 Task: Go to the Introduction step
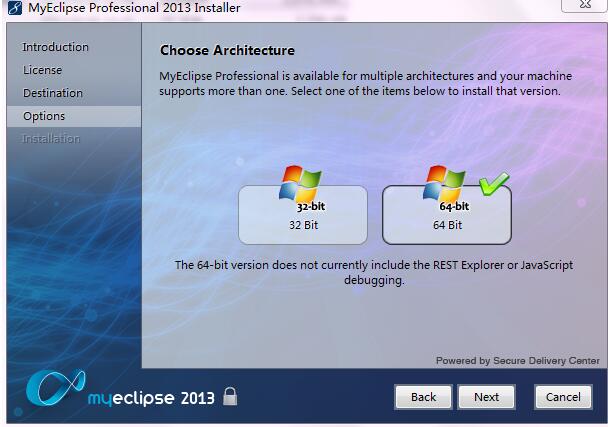pos(55,47)
